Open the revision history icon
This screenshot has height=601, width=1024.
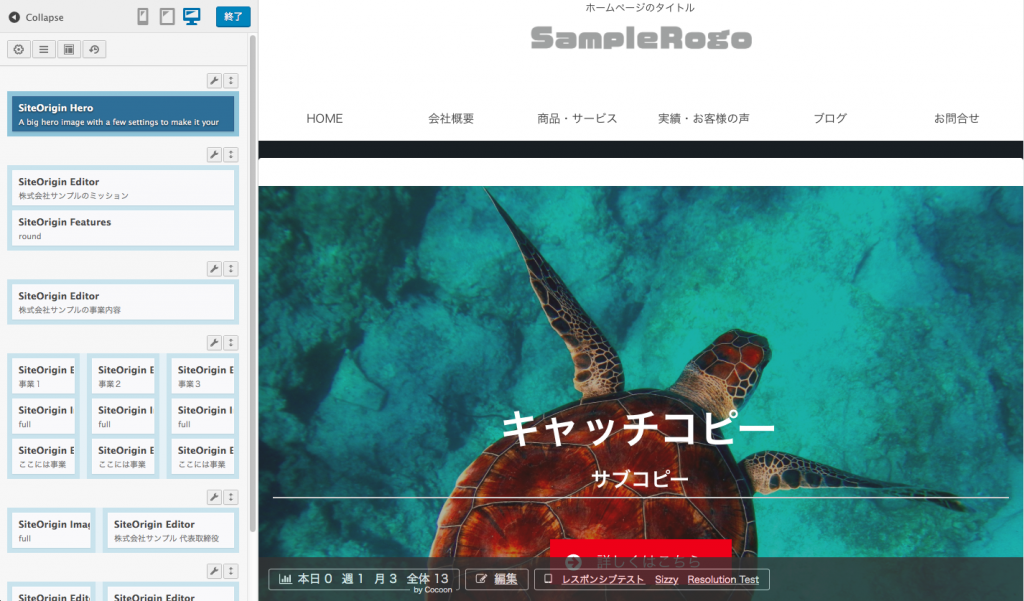(94, 49)
